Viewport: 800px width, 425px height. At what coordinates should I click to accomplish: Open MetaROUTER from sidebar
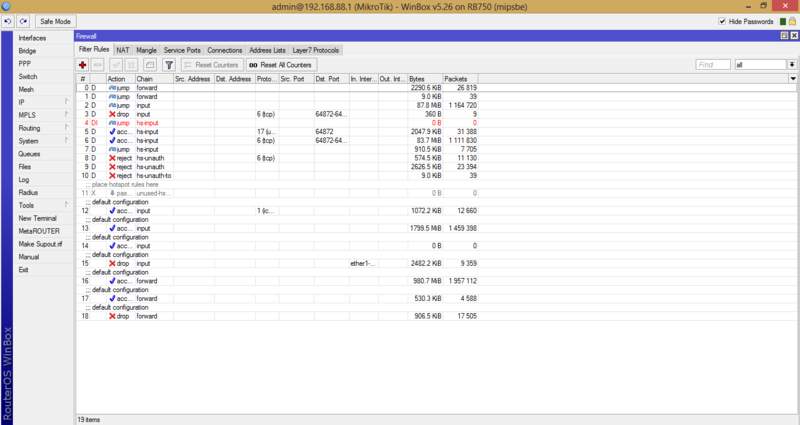(39, 231)
